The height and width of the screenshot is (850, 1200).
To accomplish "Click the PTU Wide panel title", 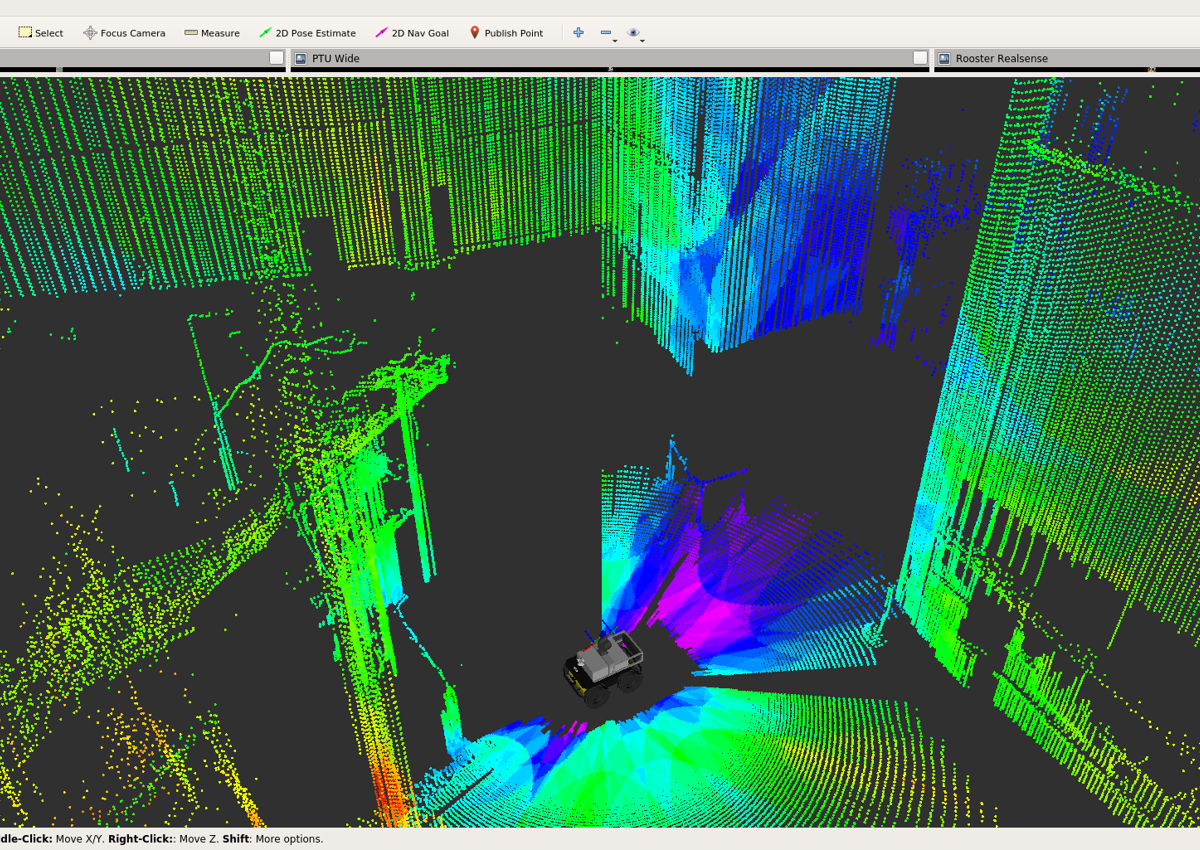I will [x=336, y=59].
